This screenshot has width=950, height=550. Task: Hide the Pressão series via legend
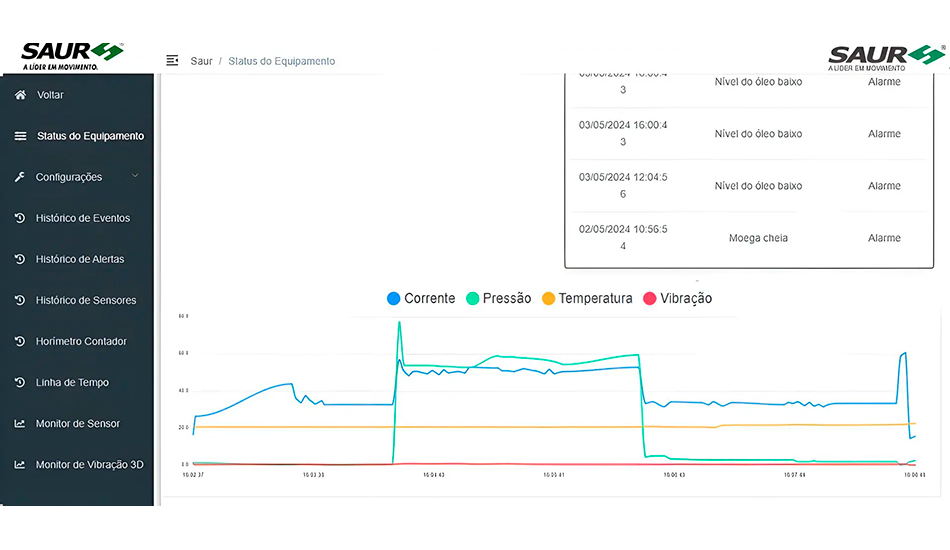[x=498, y=298]
